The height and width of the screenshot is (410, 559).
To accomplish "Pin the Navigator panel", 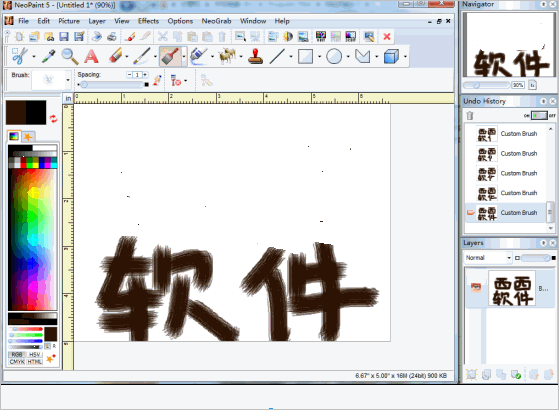I will pos(543,4).
